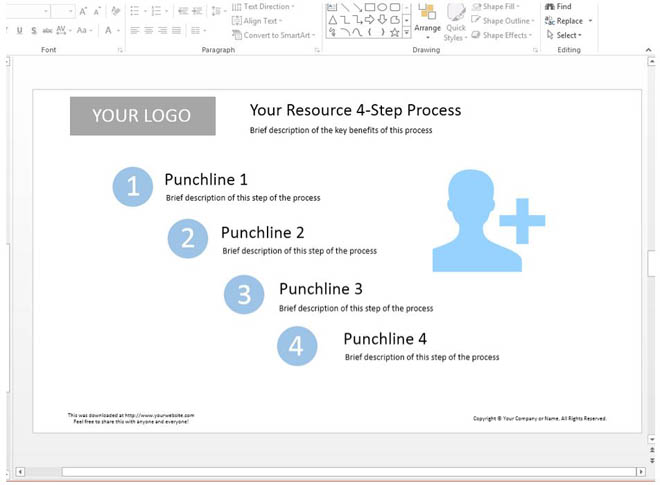
Task: Select the rectangle shape
Action: coord(370,7)
